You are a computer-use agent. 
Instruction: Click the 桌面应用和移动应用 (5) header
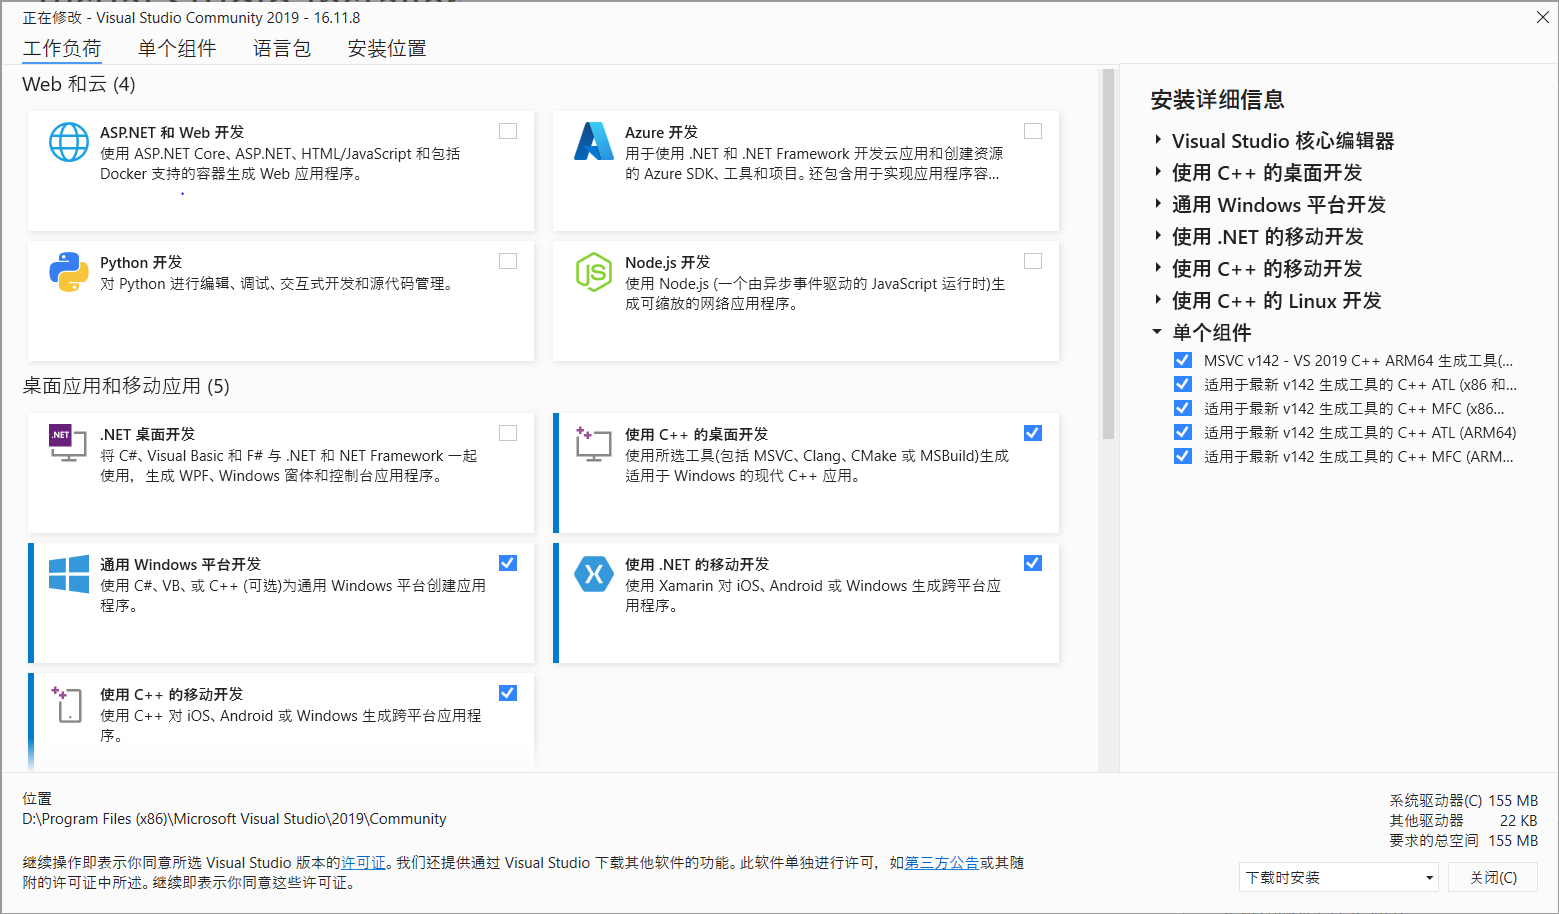[x=126, y=386]
